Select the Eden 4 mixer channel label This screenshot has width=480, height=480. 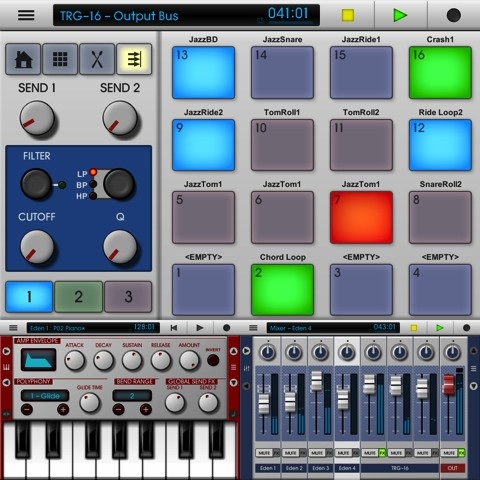pos(347,468)
